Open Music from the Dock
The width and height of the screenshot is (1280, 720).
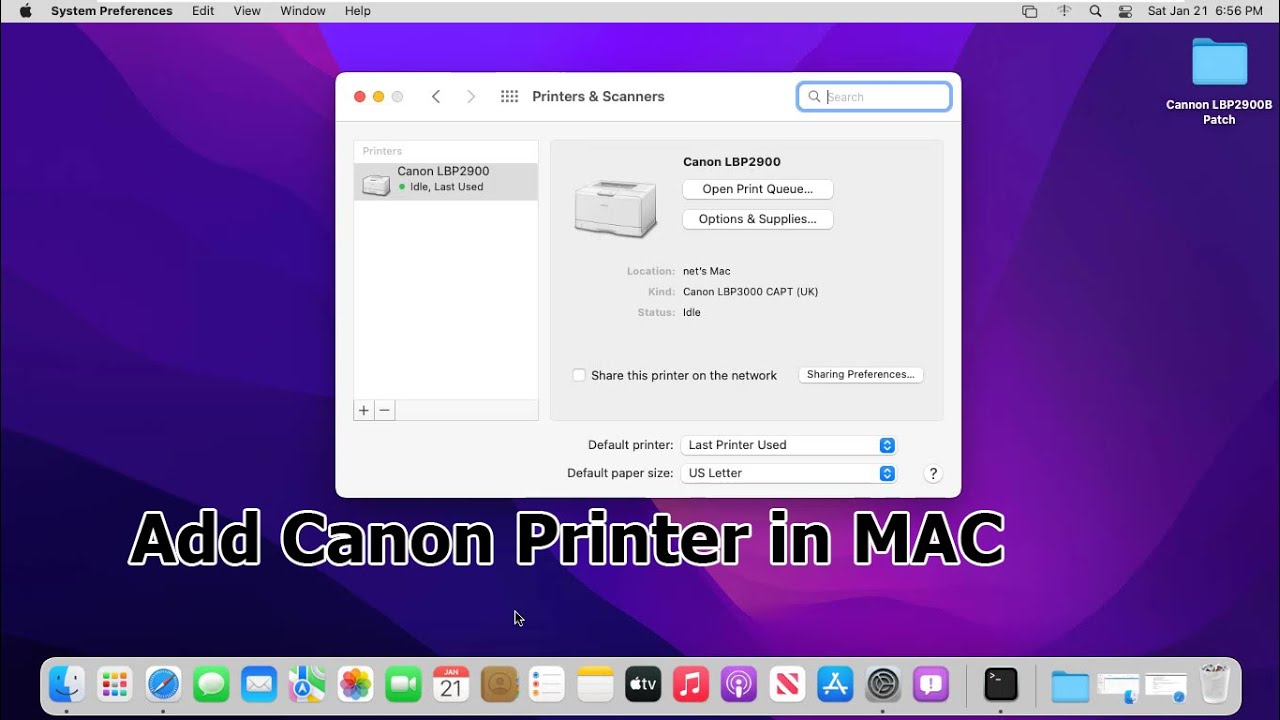click(691, 684)
